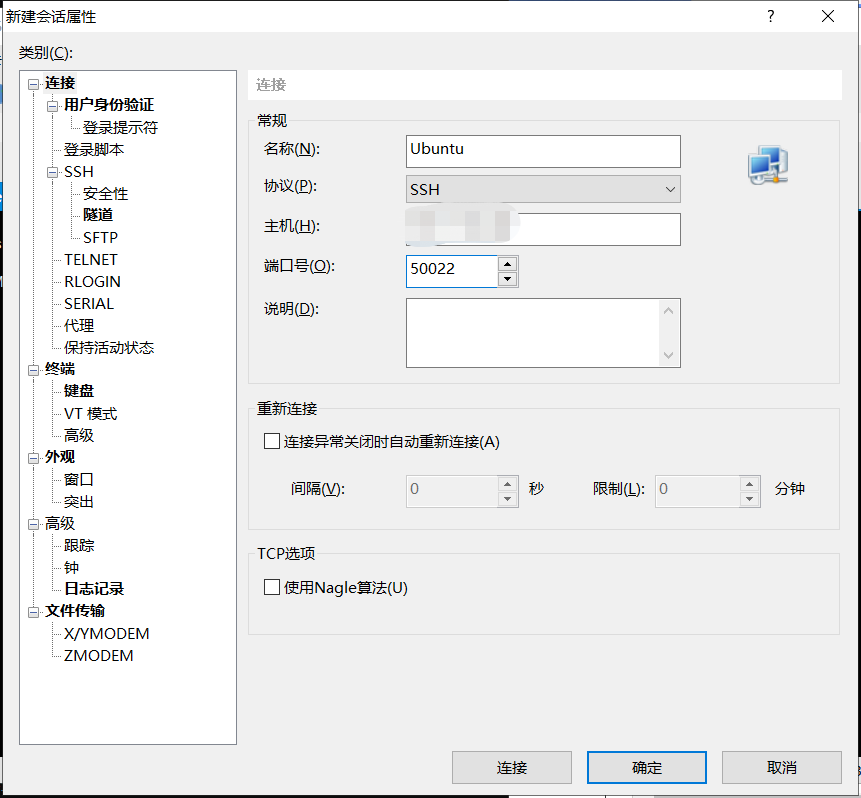Collapse the SSH tree node
The width and height of the screenshot is (861, 798).
click(x=52, y=172)
